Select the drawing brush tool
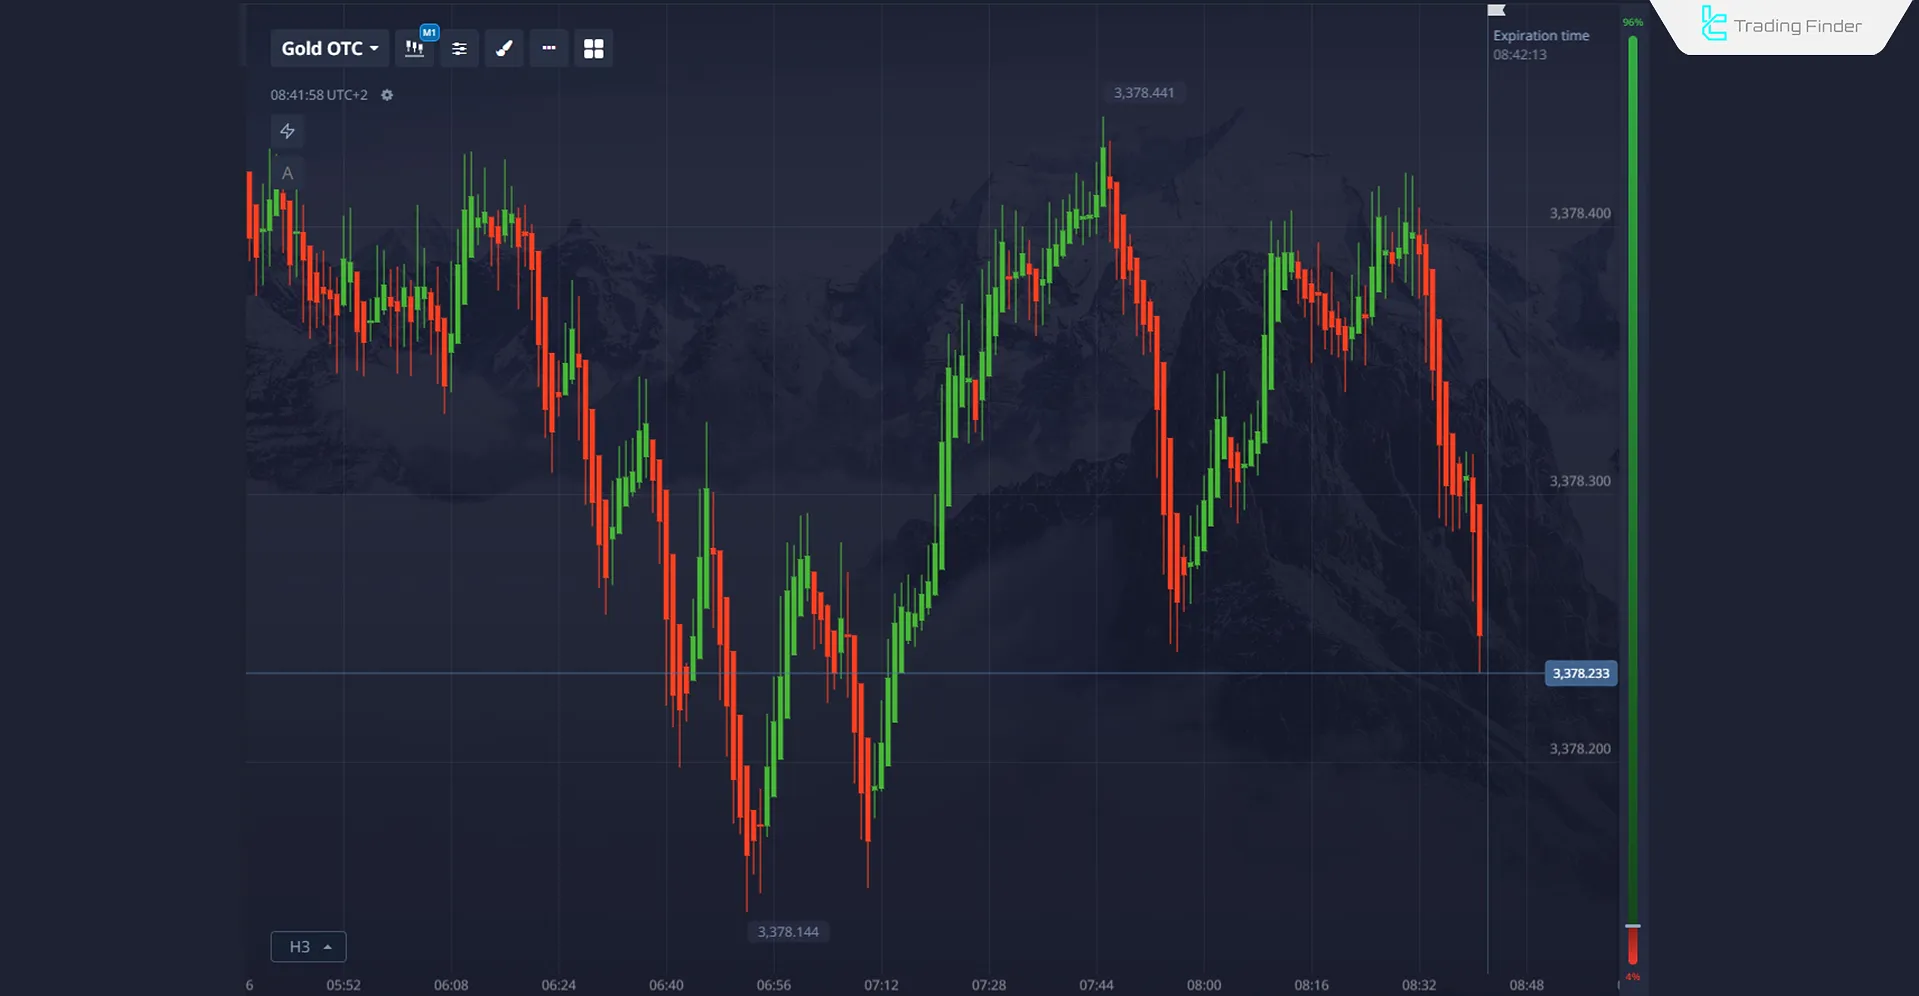Screen dimensions: 1919x996 [x=504, y=49]
